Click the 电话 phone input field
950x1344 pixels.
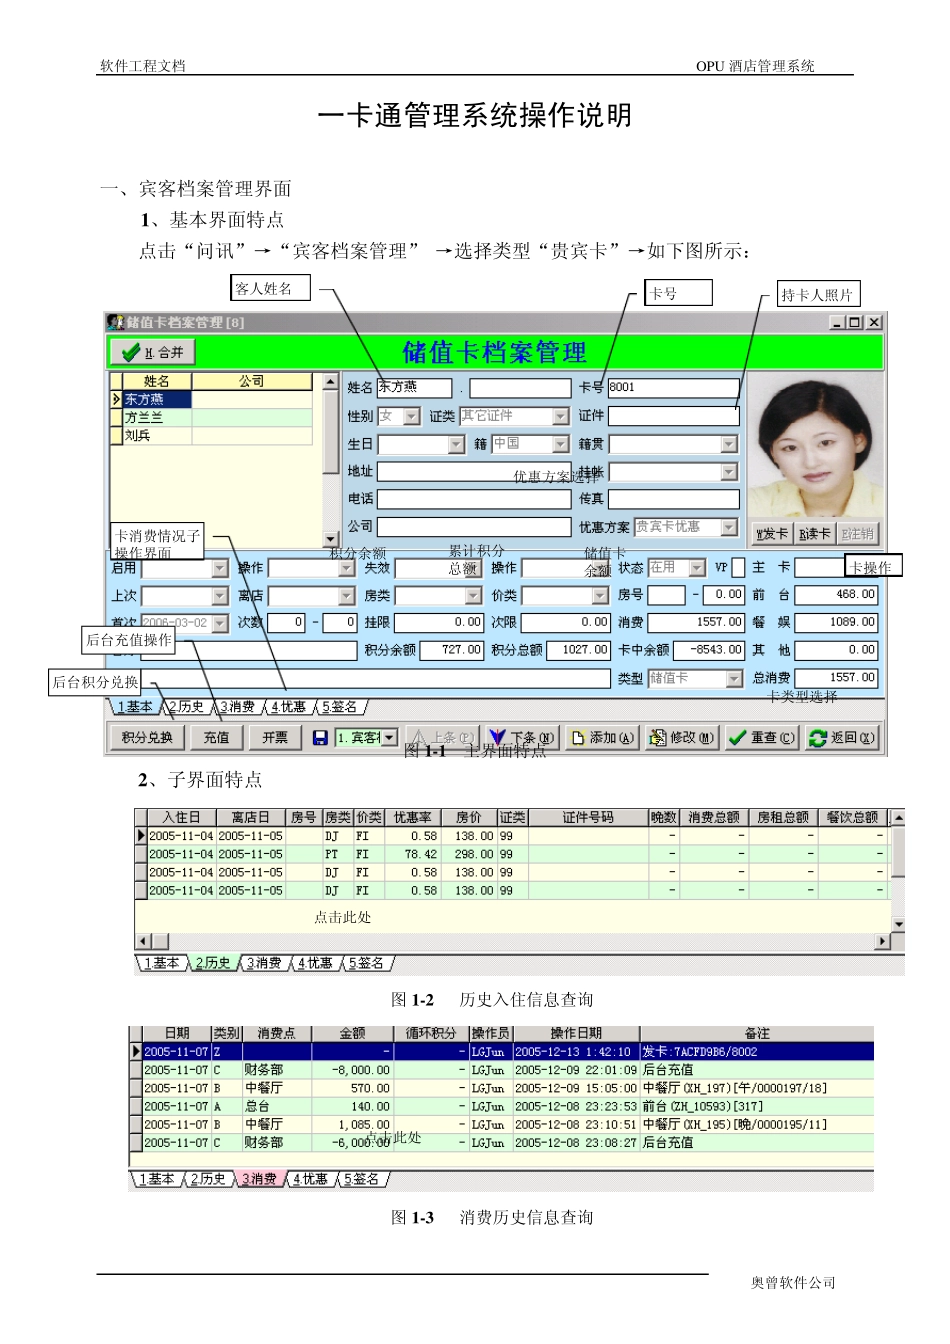pos(473,499)
